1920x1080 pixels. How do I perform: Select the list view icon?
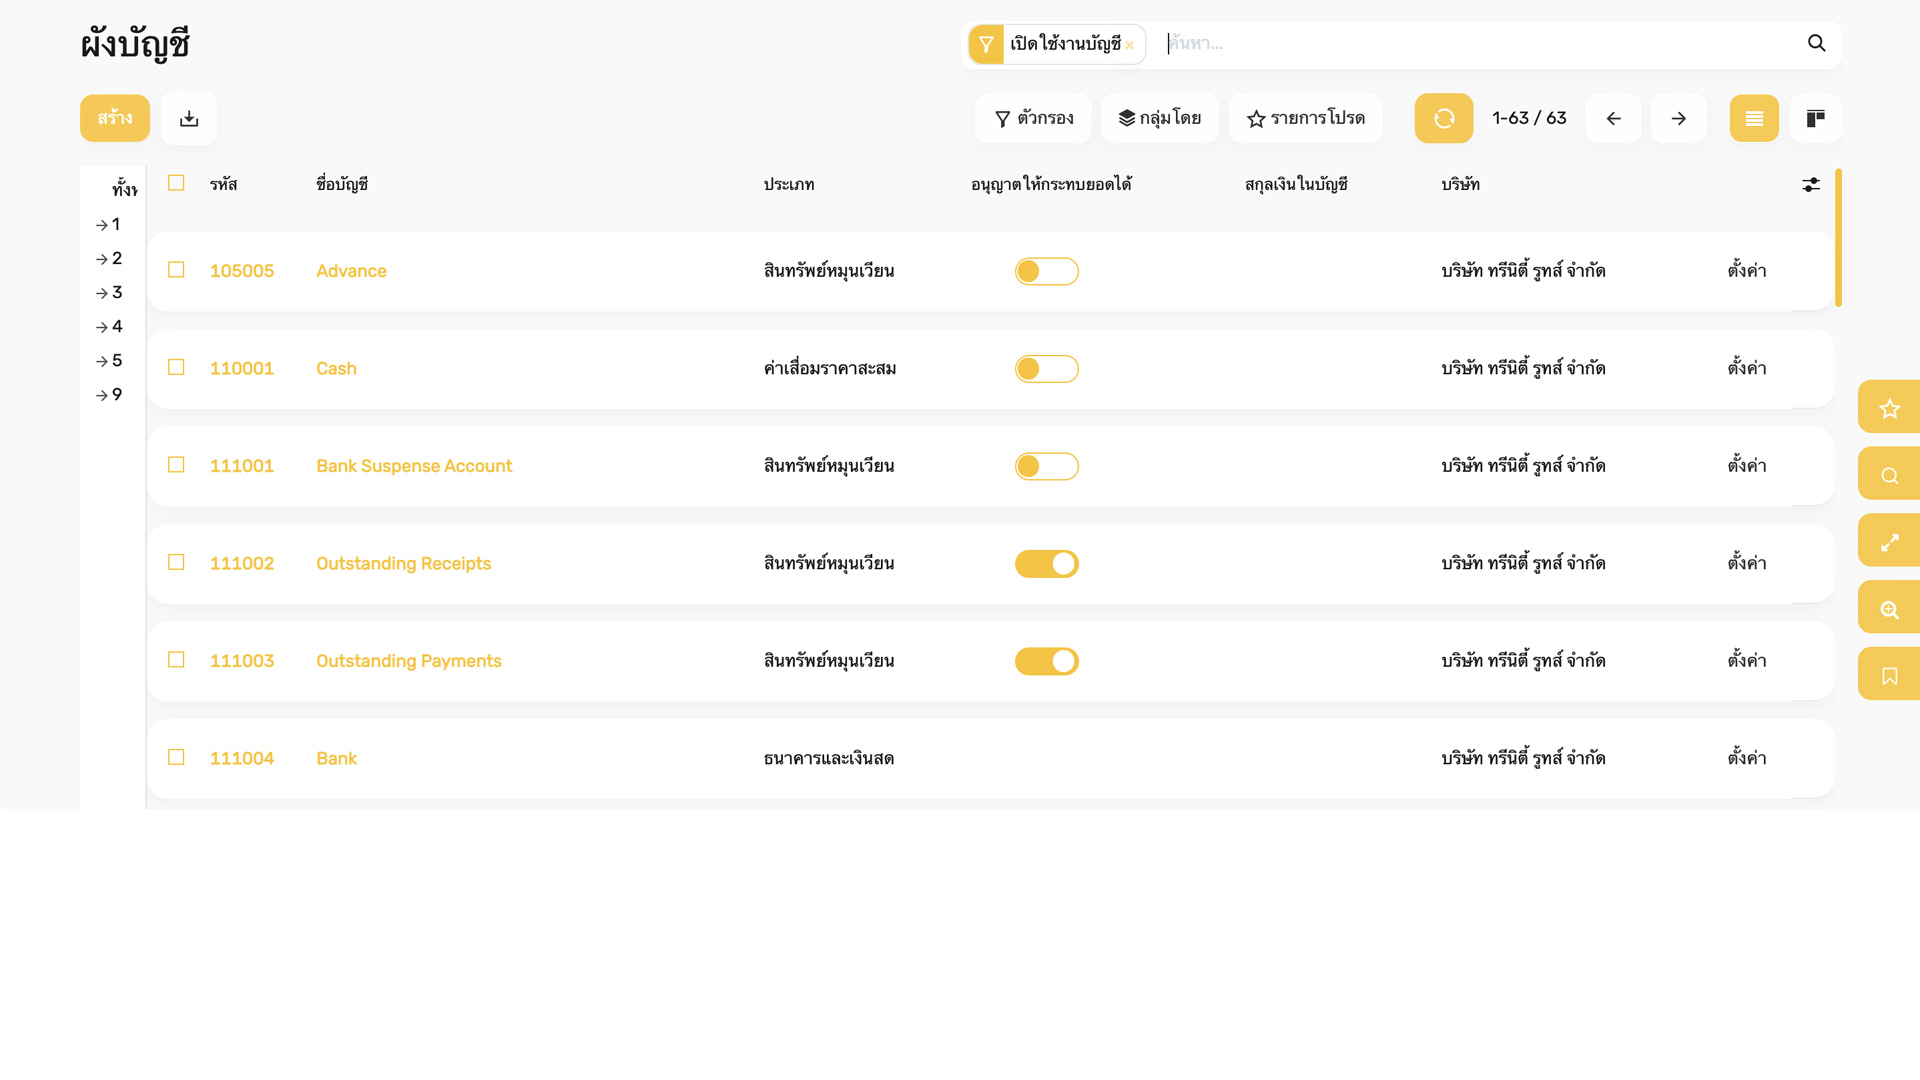[1753, 119]
